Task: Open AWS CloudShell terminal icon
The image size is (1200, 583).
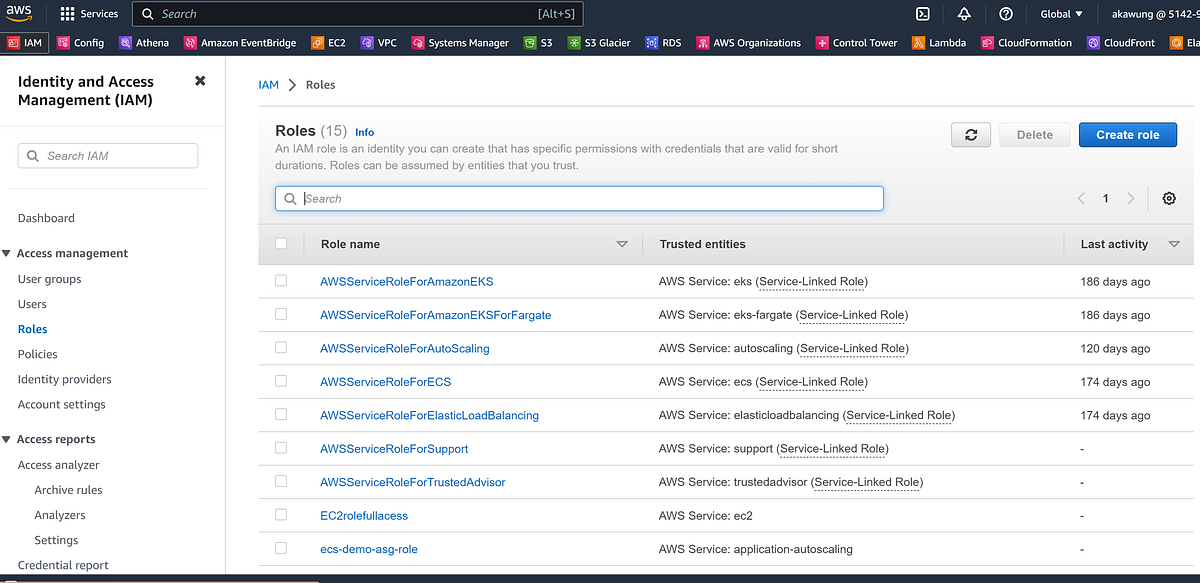Action: (x=922, y=14)
